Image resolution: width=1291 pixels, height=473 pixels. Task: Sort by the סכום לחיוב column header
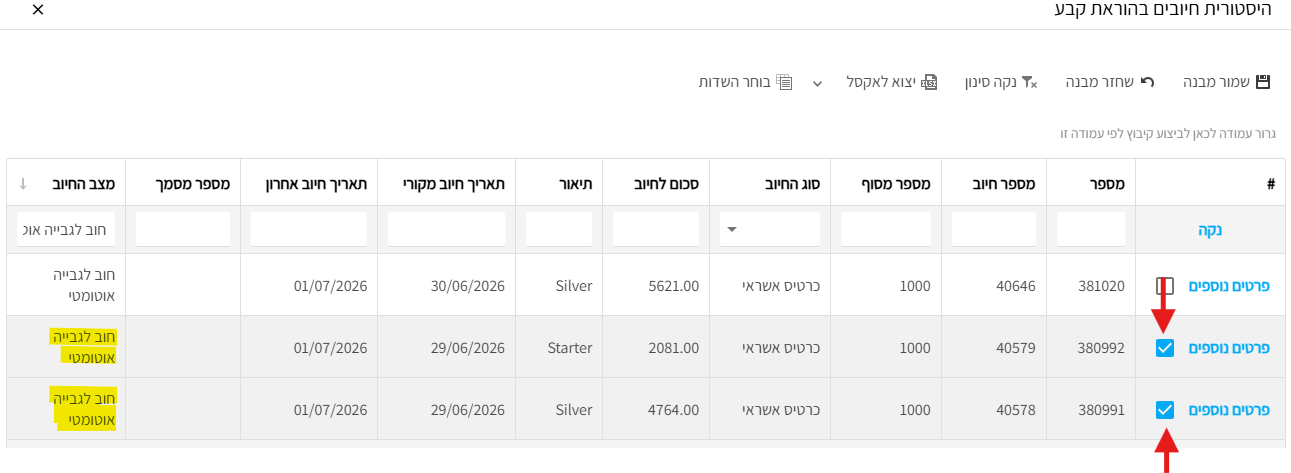(x=666, y=184)
